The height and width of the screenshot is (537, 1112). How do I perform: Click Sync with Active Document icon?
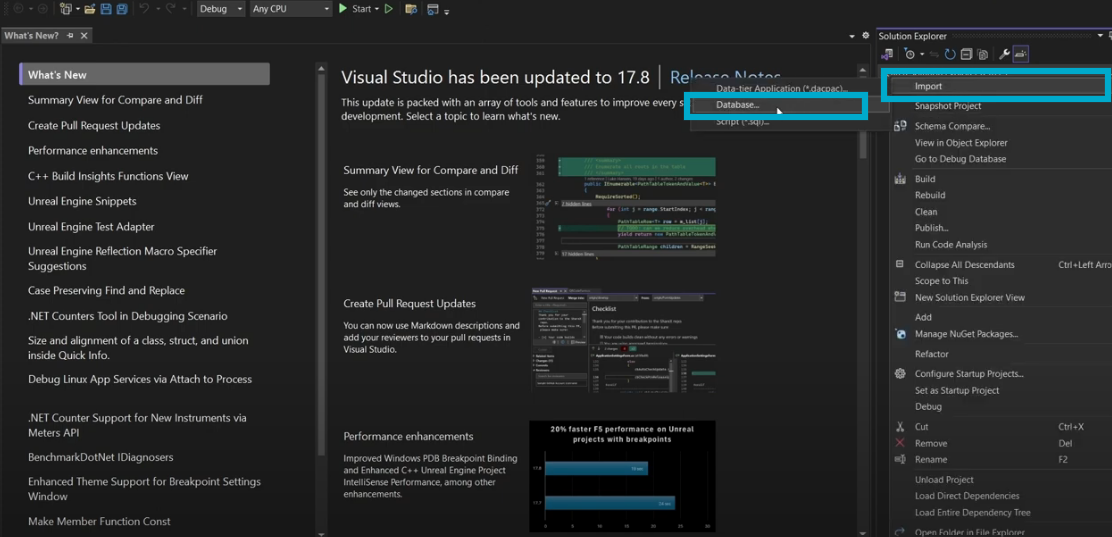pyautogui.click(x=934, y=54)
